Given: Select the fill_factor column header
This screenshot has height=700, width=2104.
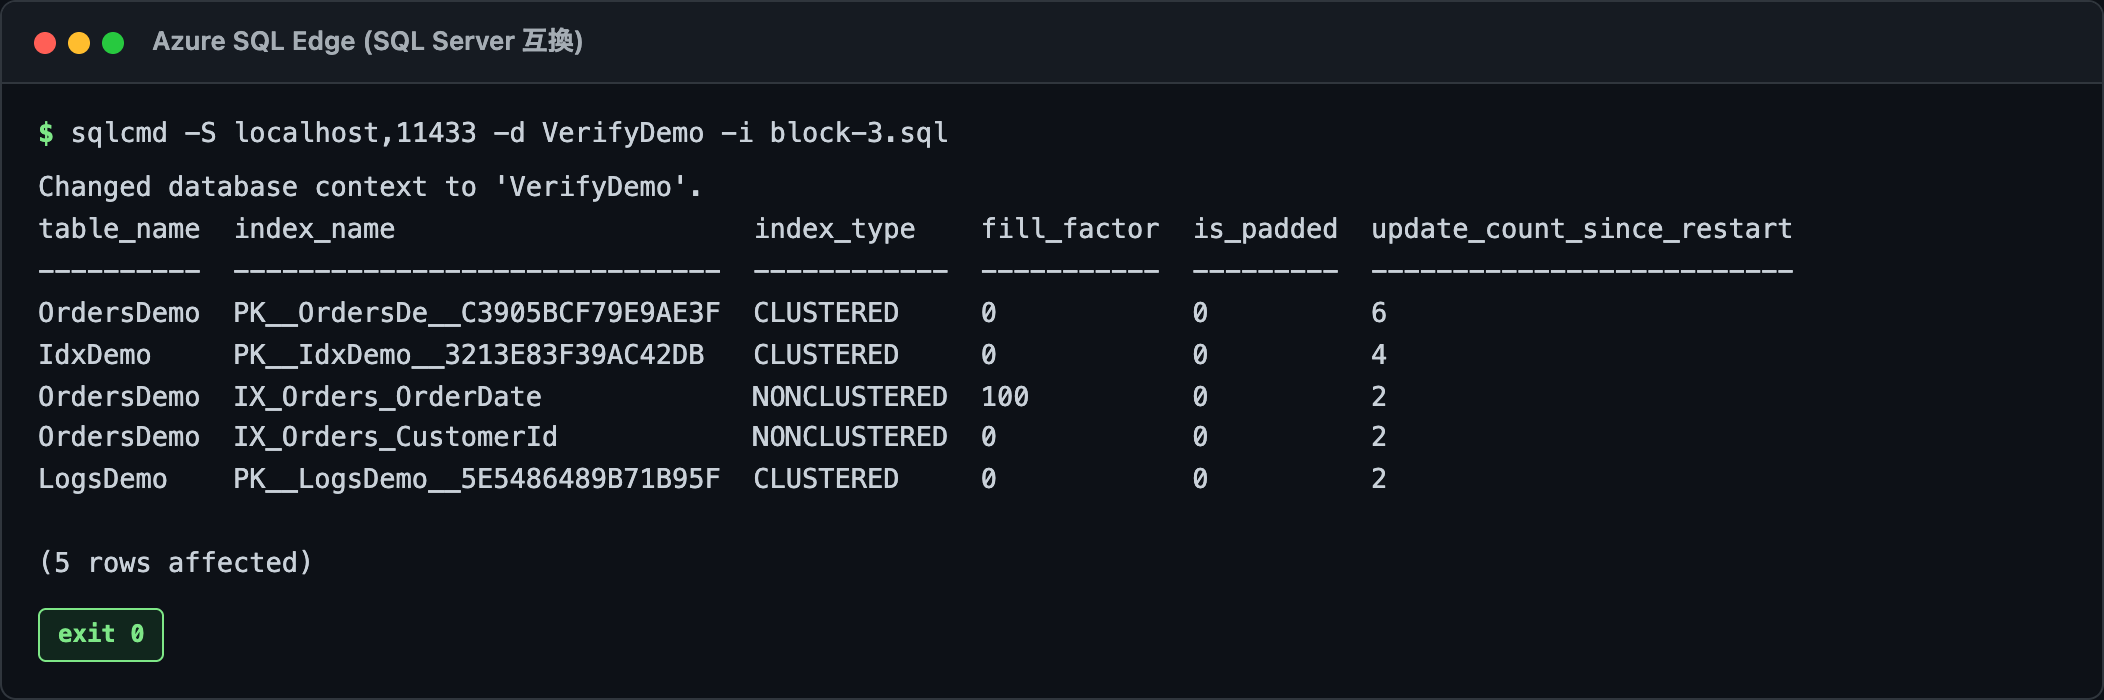Looking at the screenshot, I should [1069, 229].
